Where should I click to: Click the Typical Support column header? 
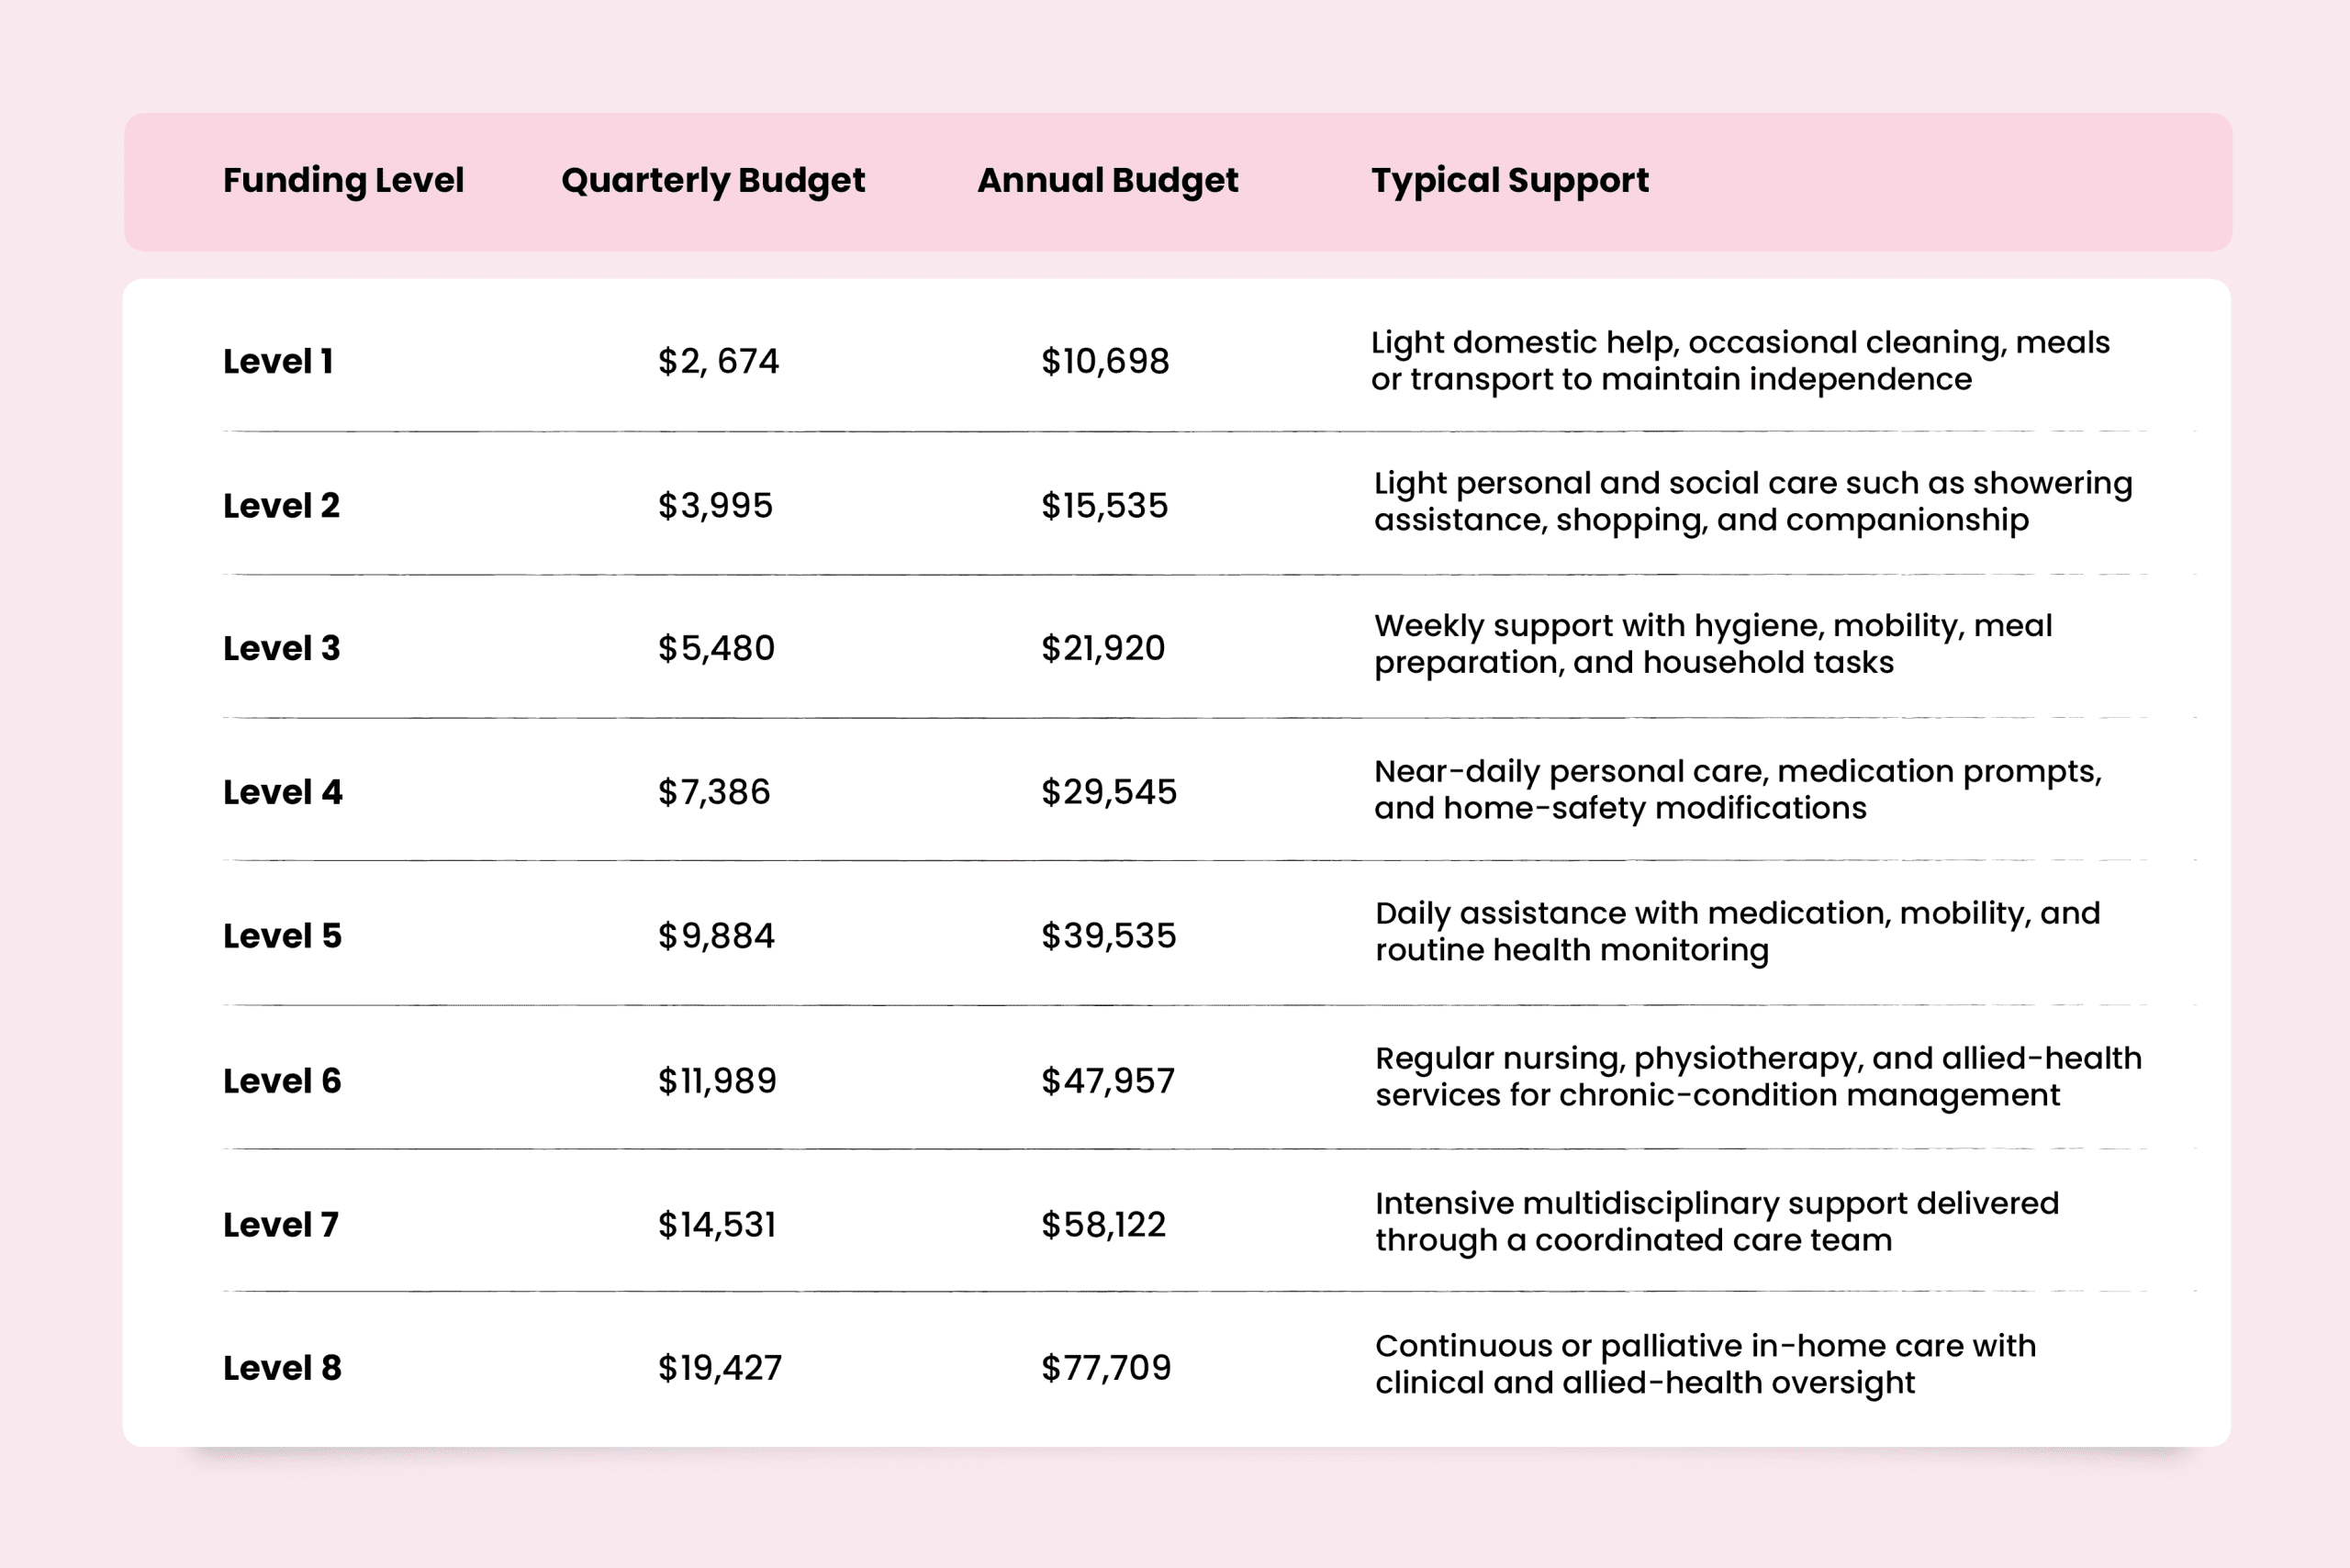[x=1509, y=181]
